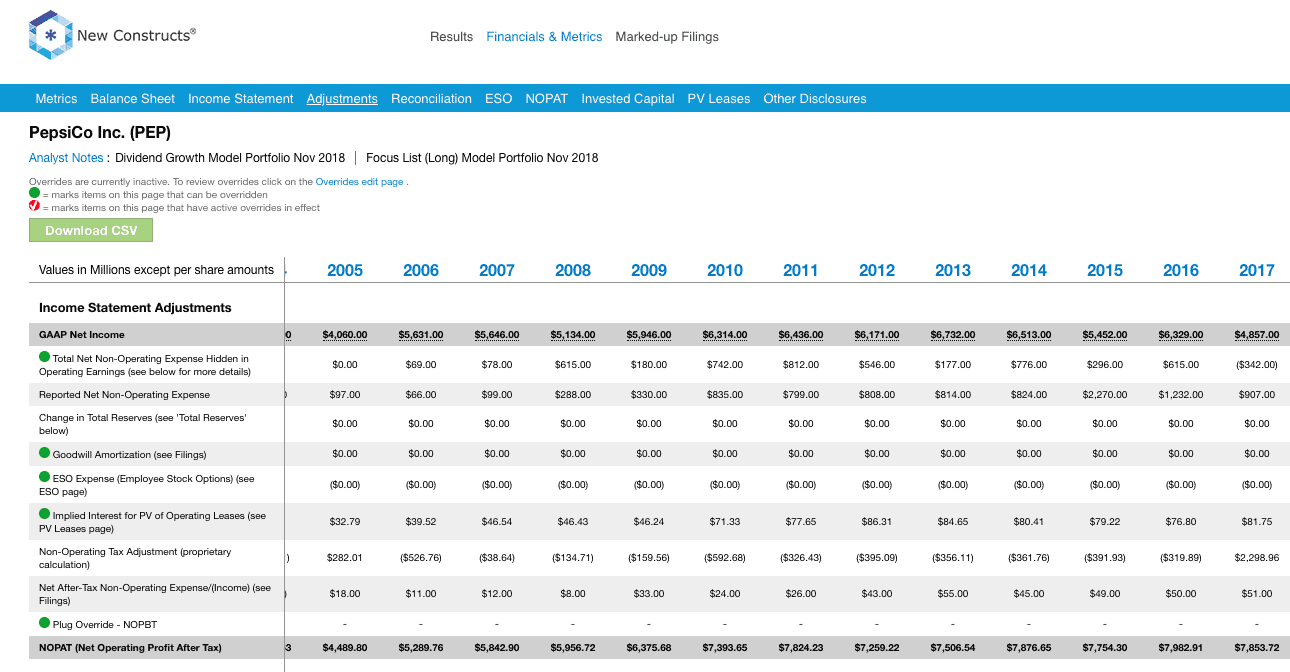Click the 2010 column header
The width and height of the screenshot is (1290, 672).
tap(725, 270)
